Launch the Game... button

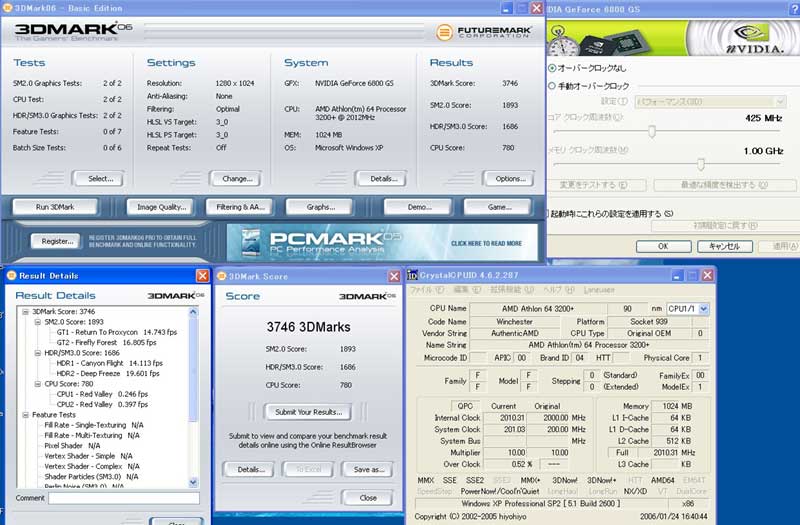click(x=499, y=207)
